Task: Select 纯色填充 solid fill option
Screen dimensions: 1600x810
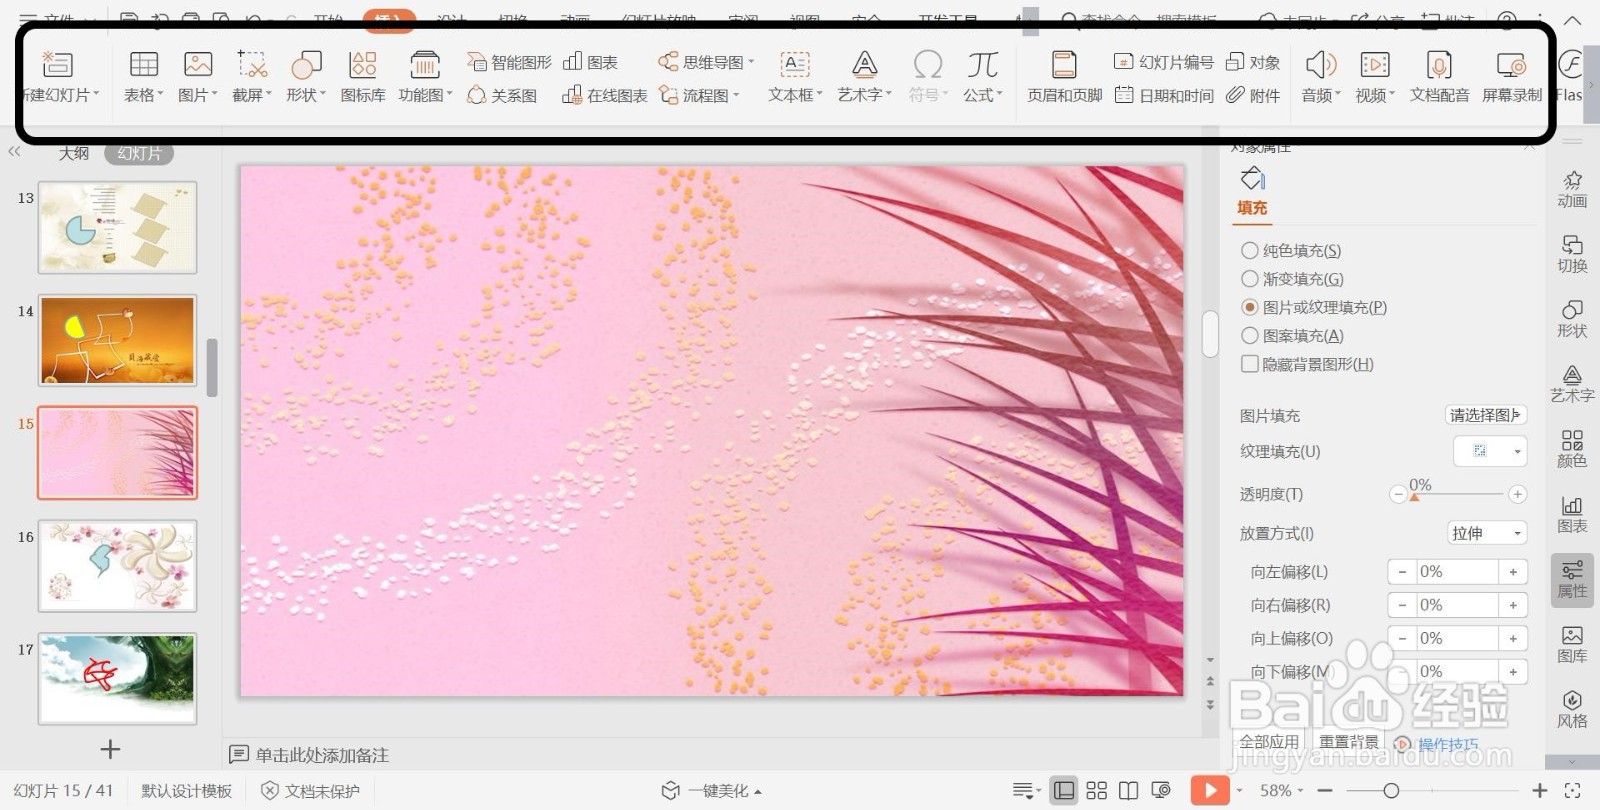Action: tap(1250, 251)
